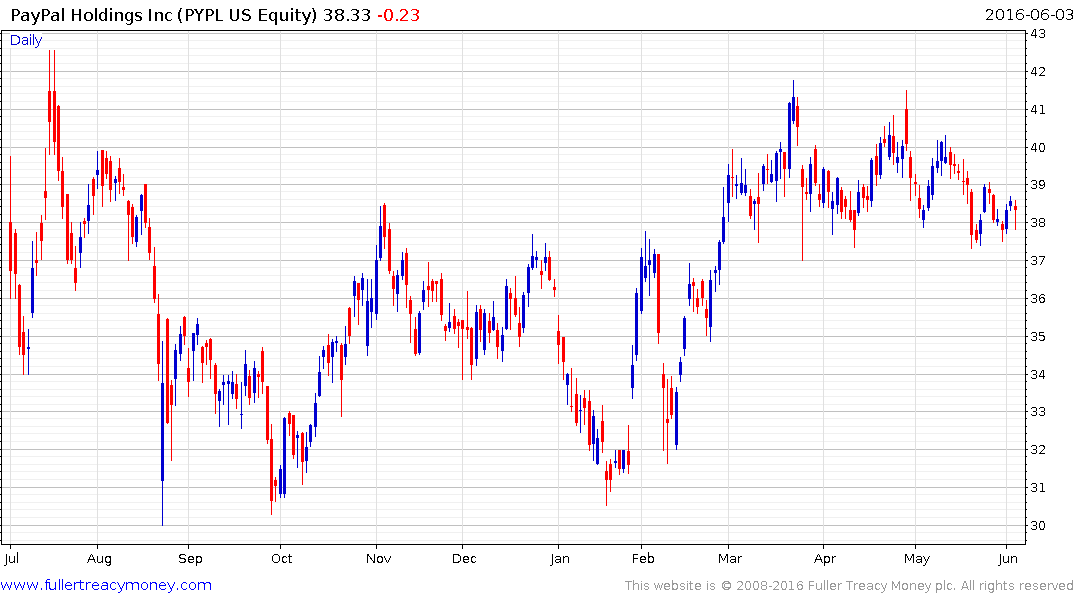Click the 33 price axis label
The image size is (1075, 600).
click(1037, 411)
